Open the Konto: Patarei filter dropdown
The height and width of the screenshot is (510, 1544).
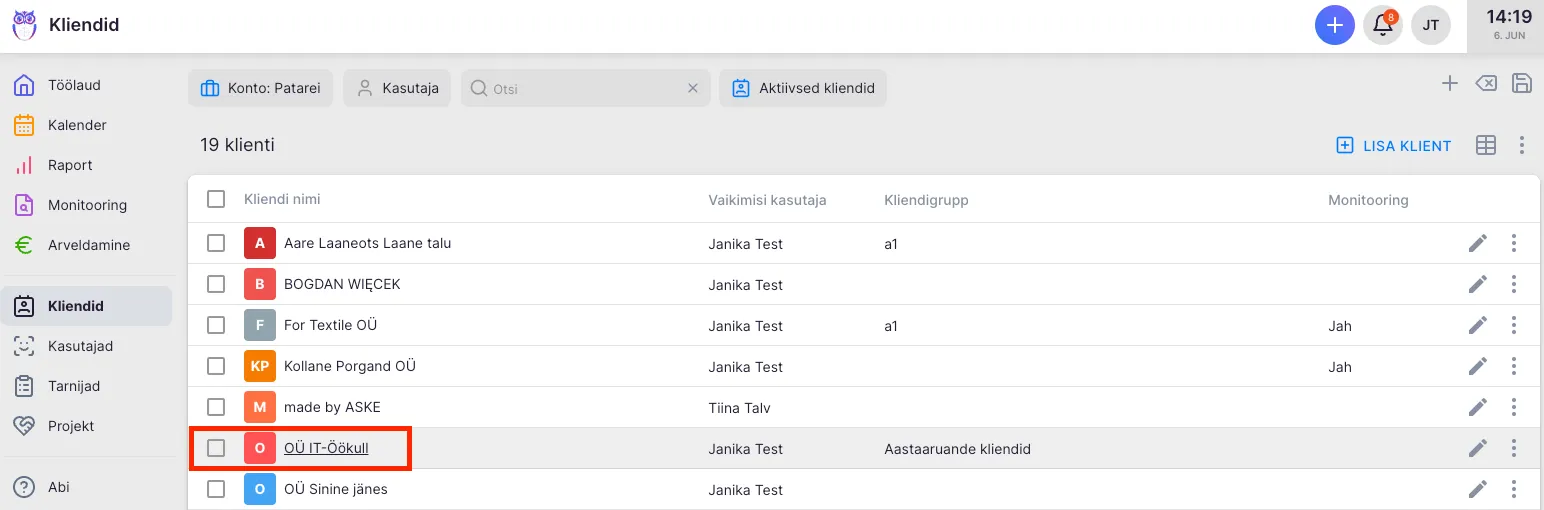click(x=260, y=88)
